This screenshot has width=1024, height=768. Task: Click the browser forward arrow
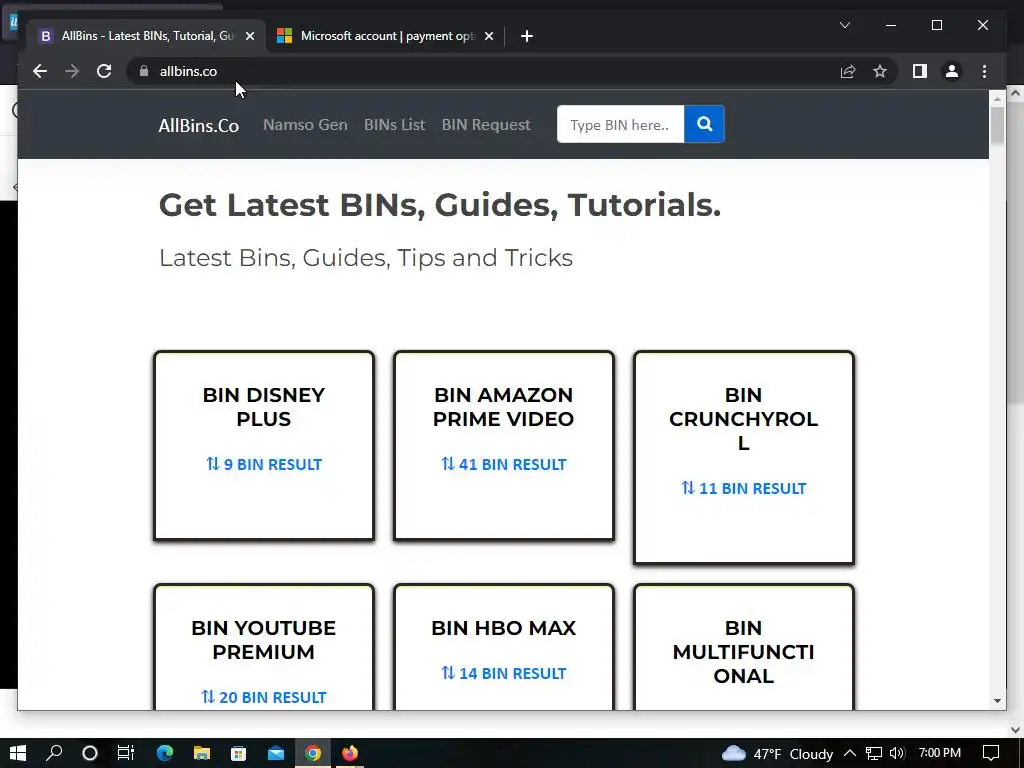[x=72, y=71]
